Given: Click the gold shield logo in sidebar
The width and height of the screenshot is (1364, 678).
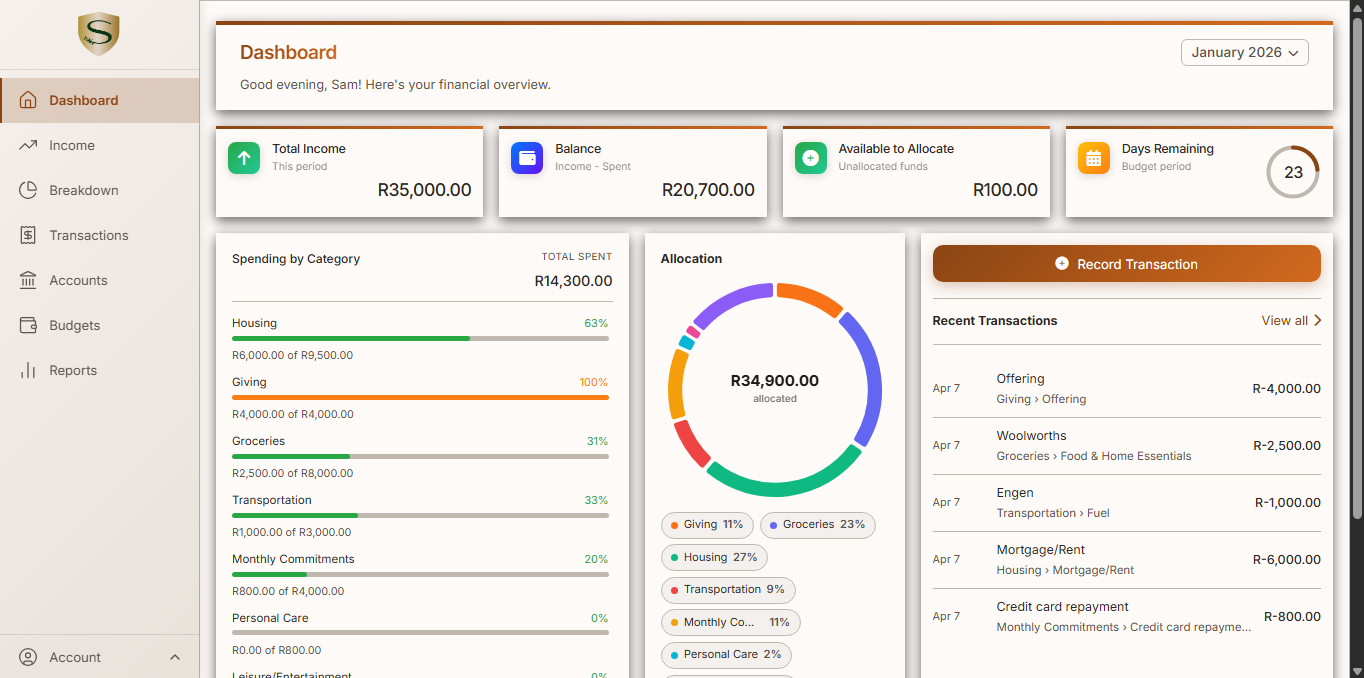Looking at the screenshot, I should click(99, 35).
